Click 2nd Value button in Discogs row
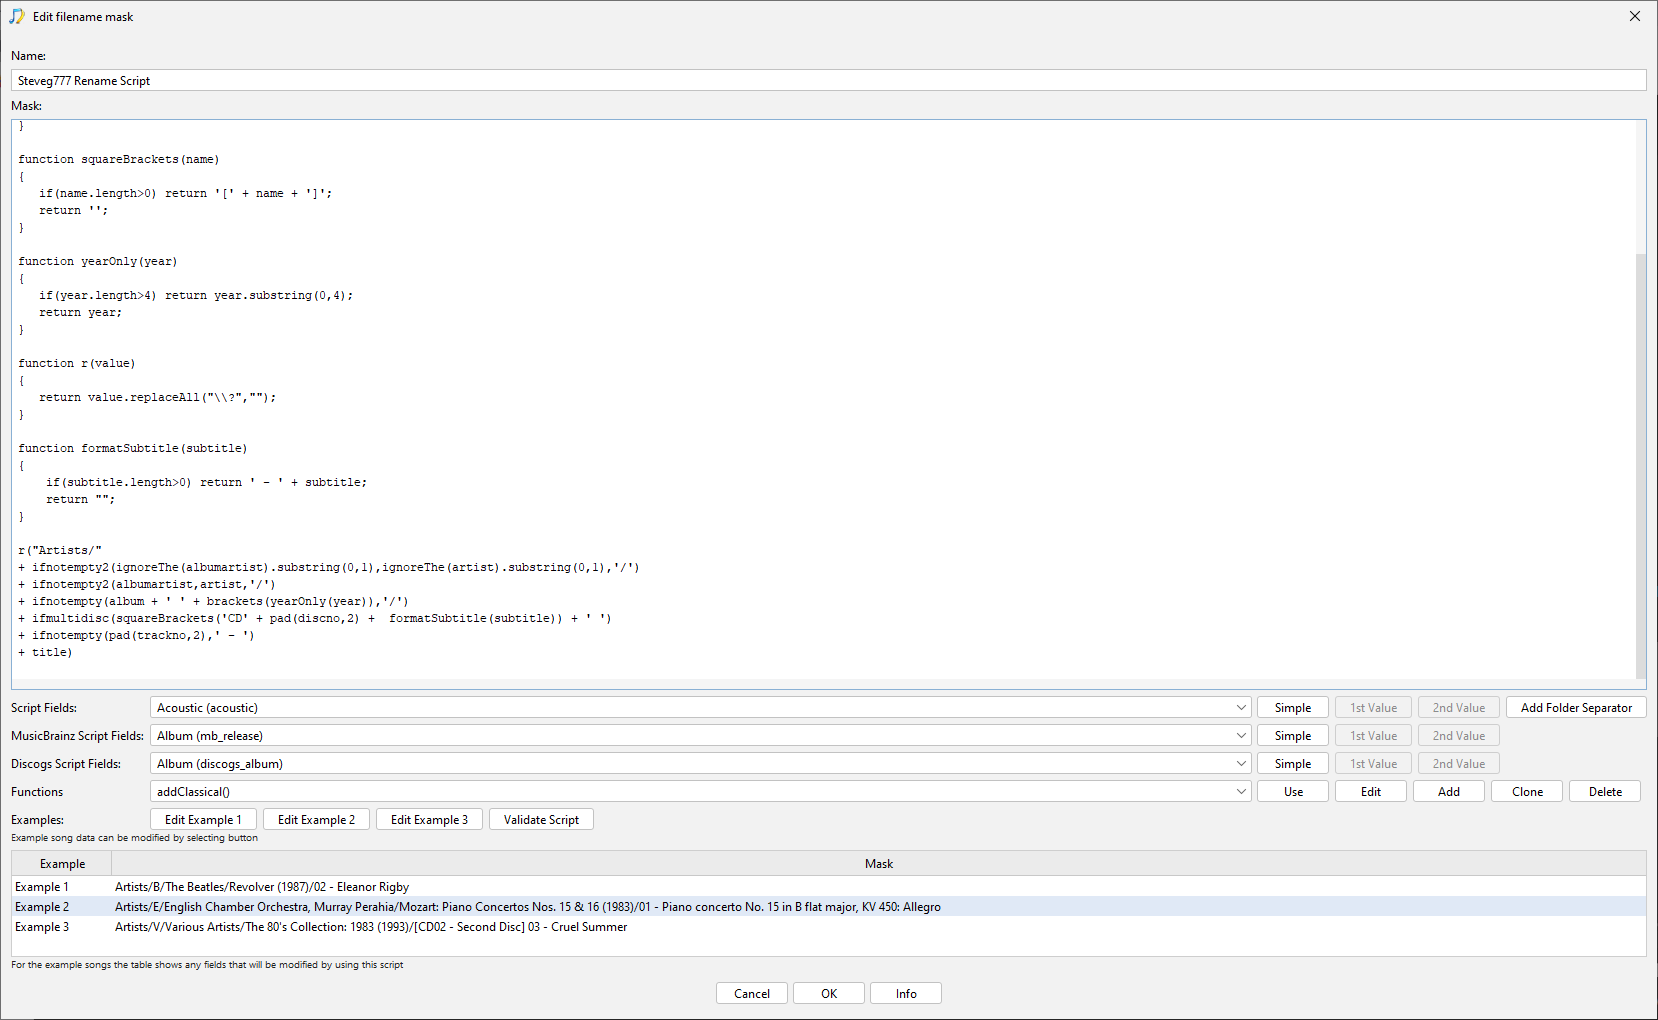The height and width of the screenshot is (1020, 1658). coord(1459,764)
